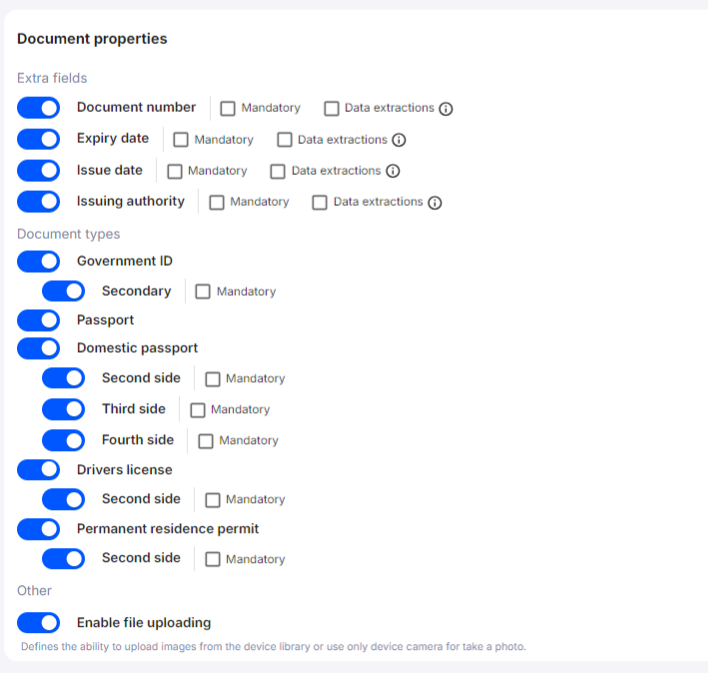Viewport: 708px width, 673px height.
Task: Toggle the Issue date extra field
Action: 39,170
